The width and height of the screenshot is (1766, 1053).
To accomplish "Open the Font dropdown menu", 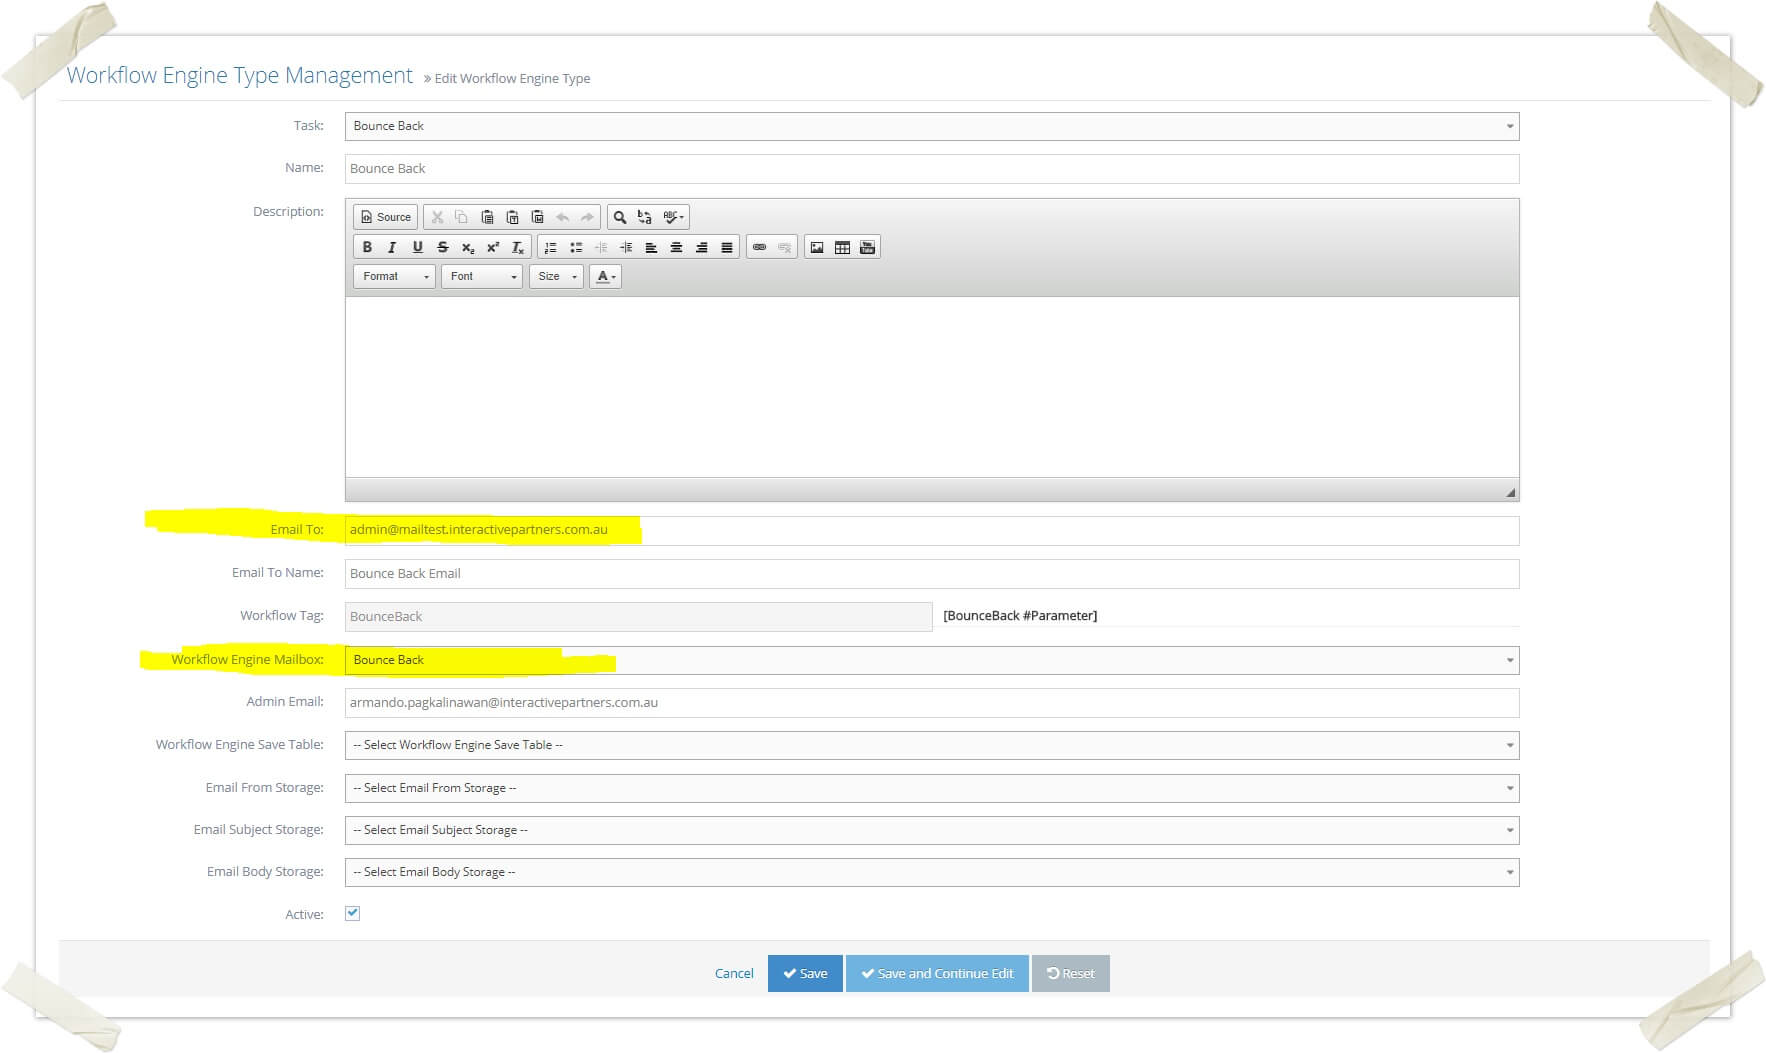I will click(482, 276).
